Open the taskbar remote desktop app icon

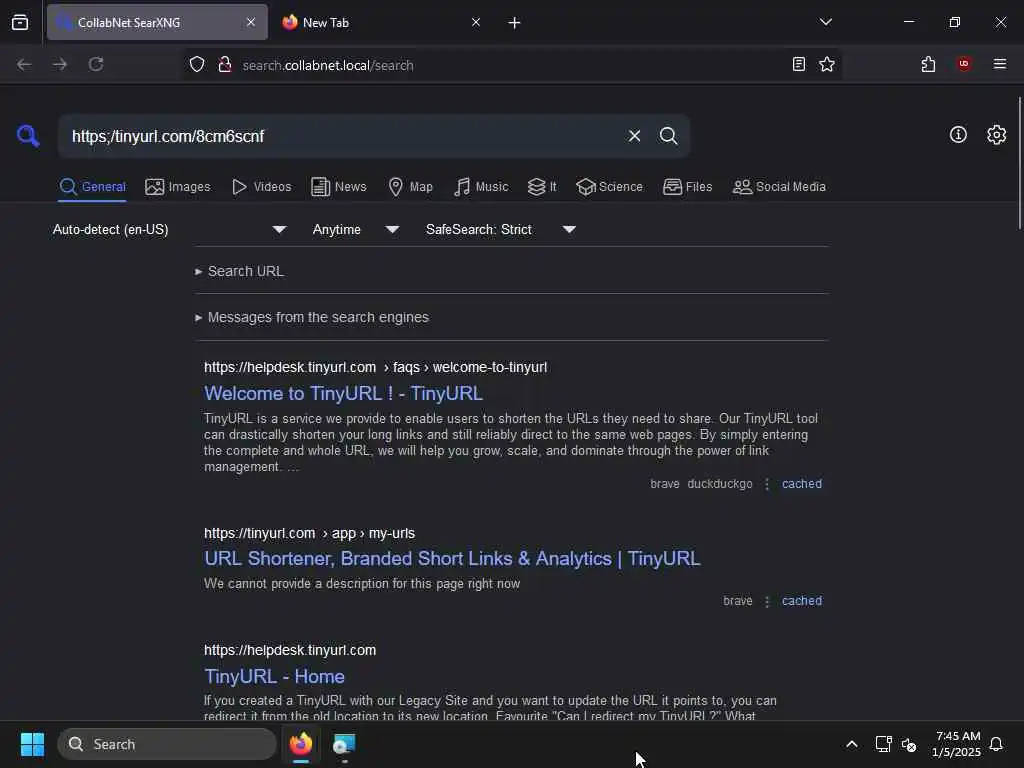[344, 744]
